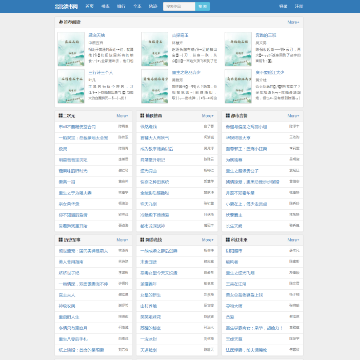The image size is (360, 360).
Task: Open More+ in the featured recommendations header
Action: [x=293, y=22]
